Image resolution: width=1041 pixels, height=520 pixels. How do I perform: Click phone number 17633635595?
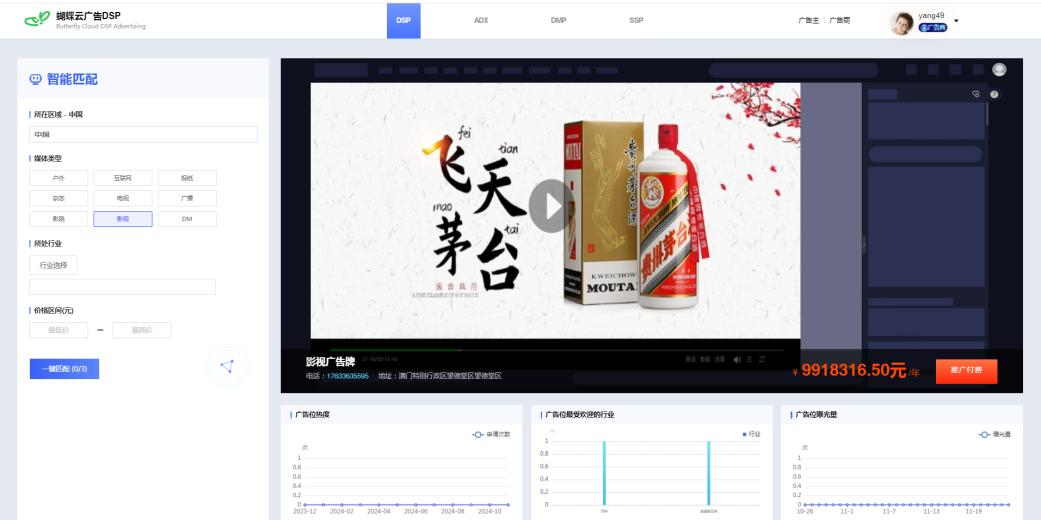point(347,376)
